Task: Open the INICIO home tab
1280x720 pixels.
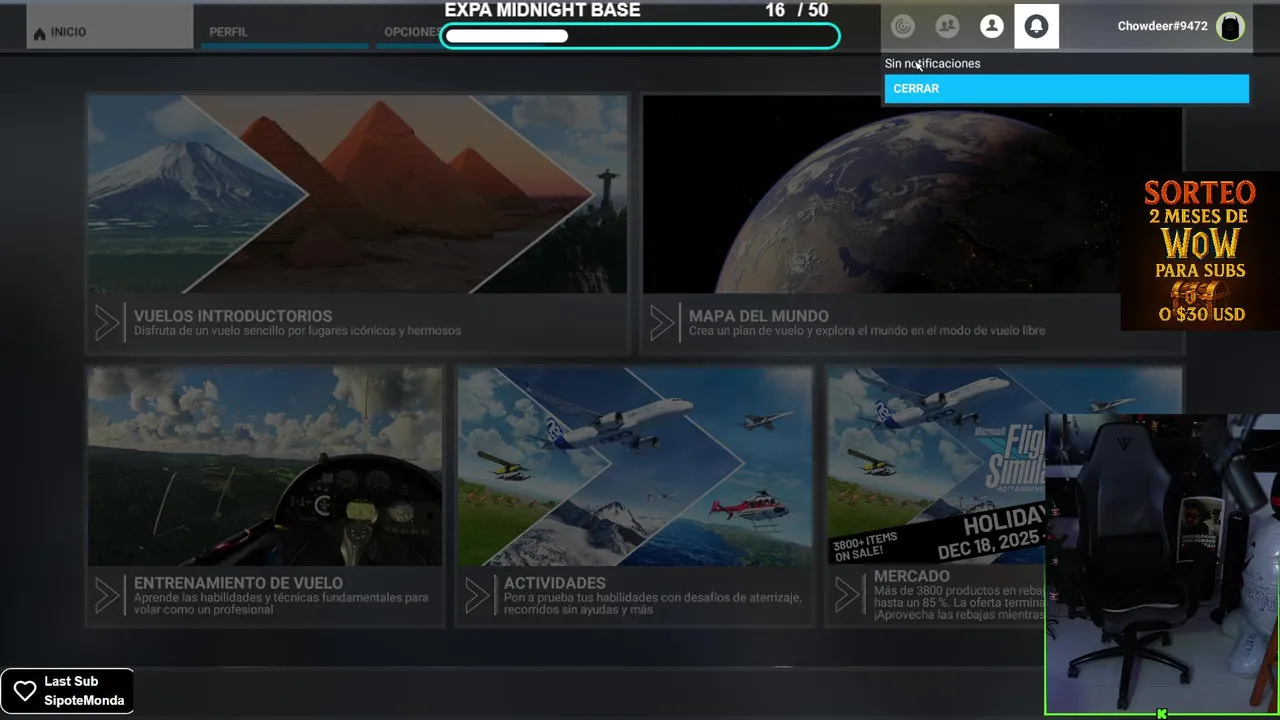Action: tap(110, 27)
